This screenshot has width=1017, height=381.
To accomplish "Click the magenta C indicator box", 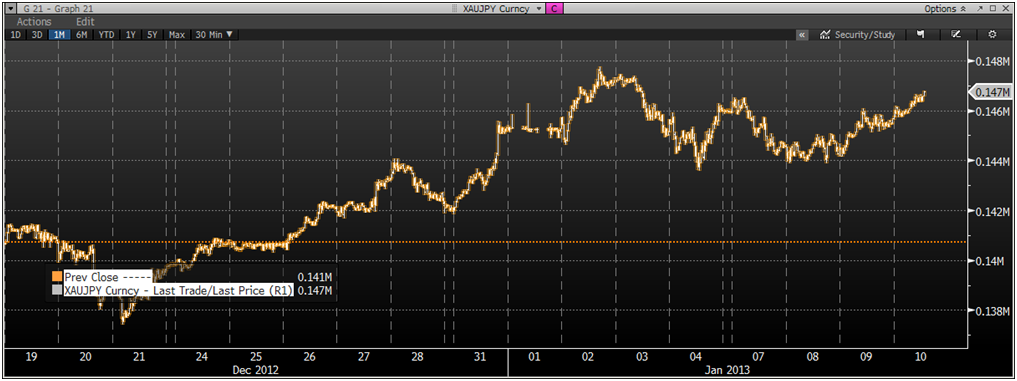I will 555,8.
